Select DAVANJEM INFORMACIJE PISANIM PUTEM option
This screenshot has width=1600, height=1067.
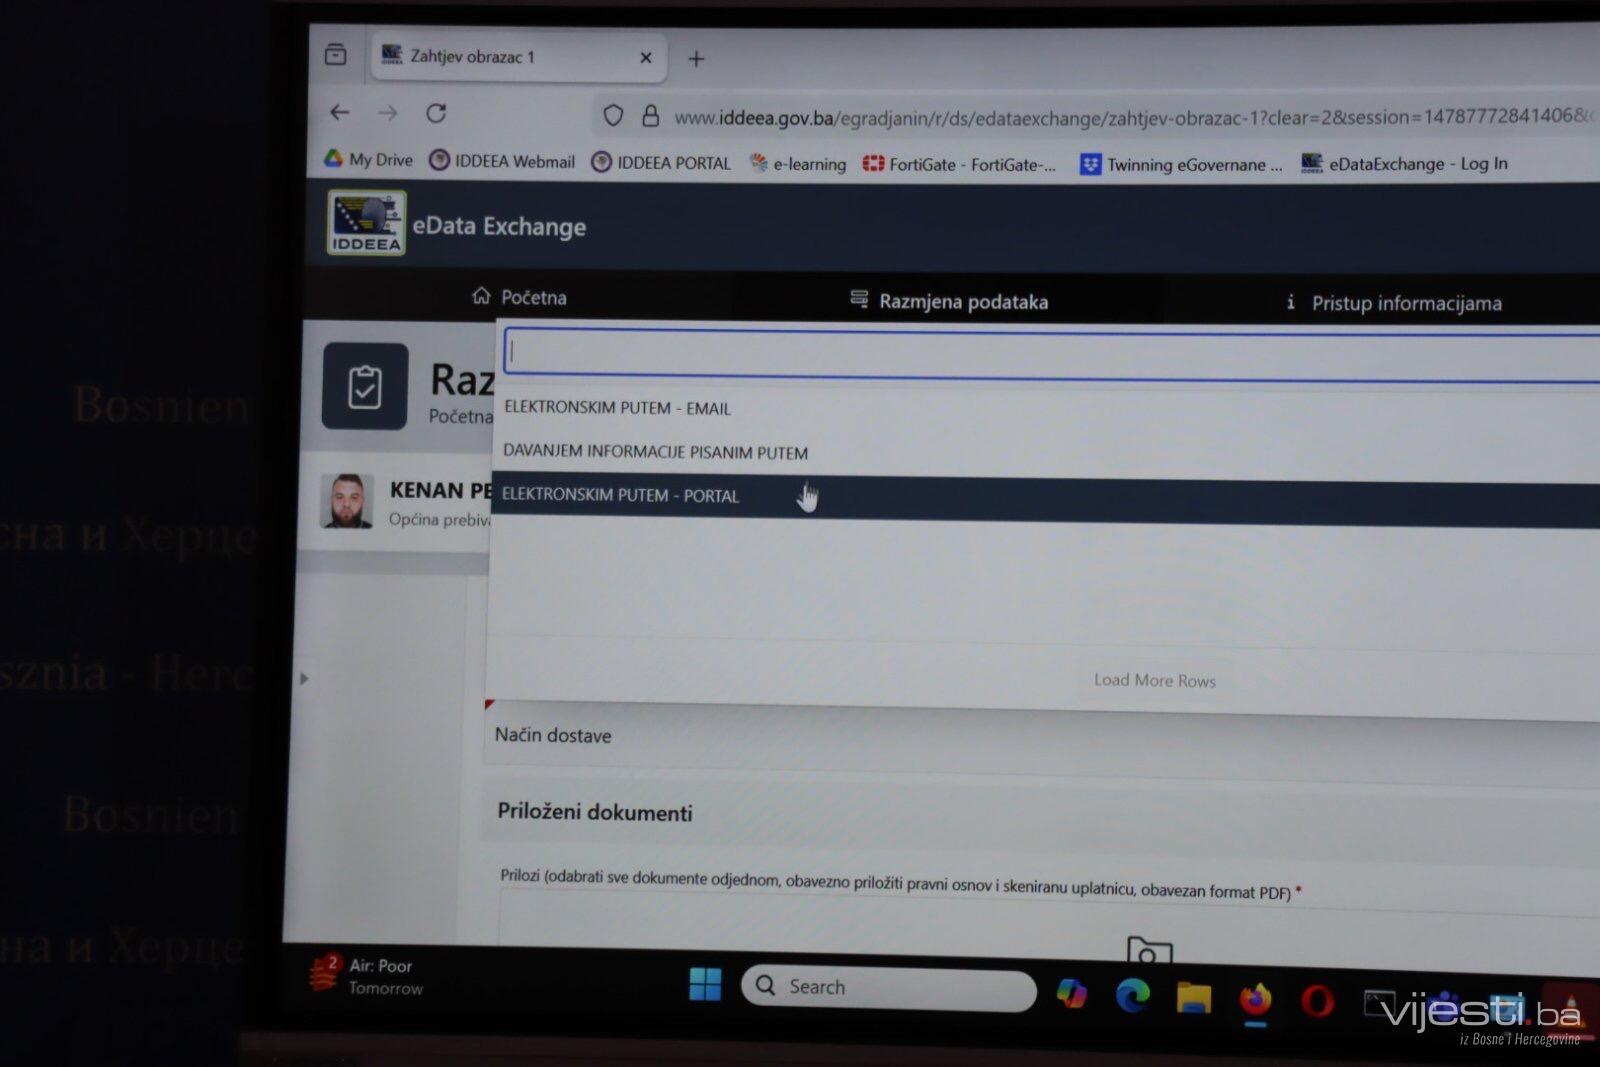655,452
